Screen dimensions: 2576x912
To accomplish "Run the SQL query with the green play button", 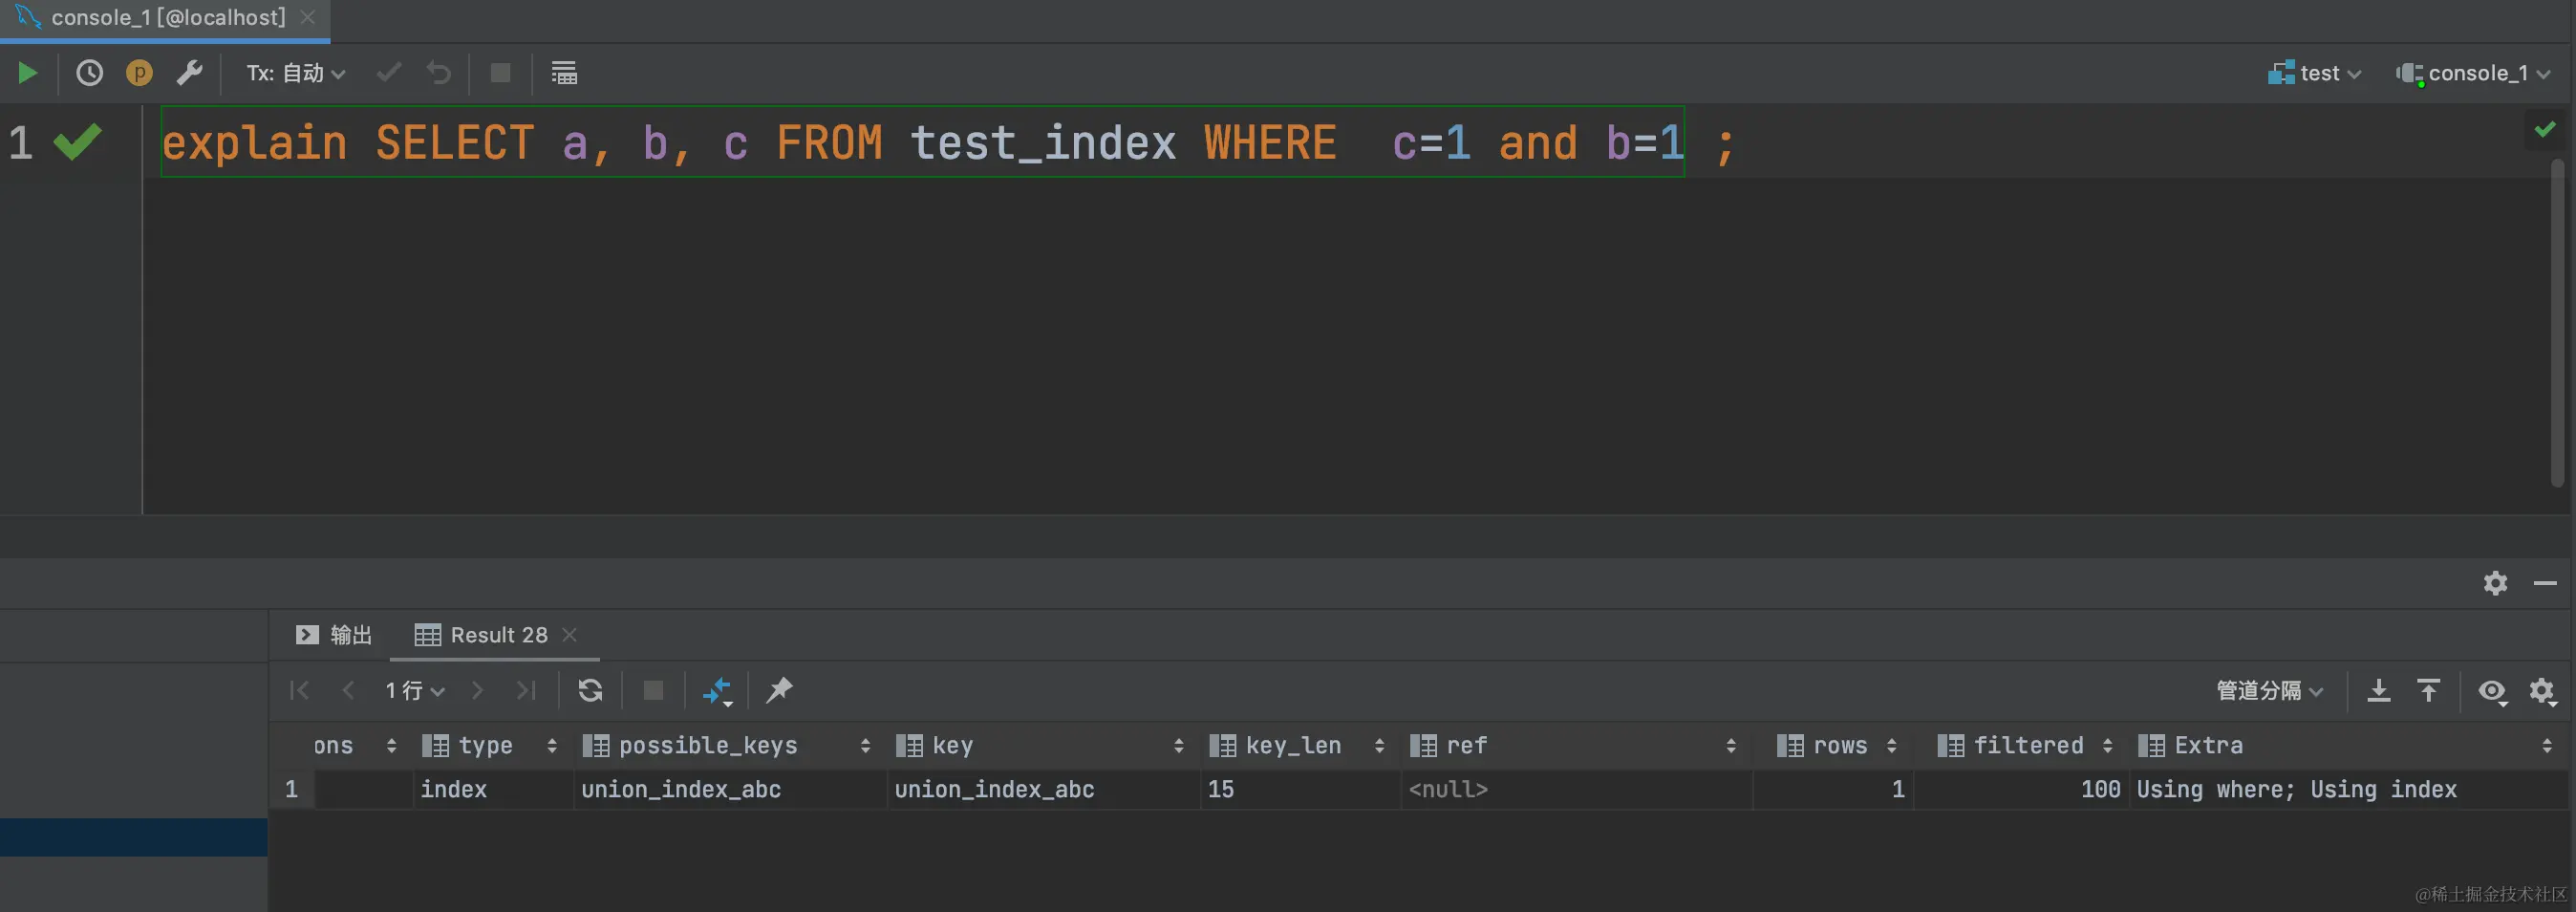I will pos(27,73).
